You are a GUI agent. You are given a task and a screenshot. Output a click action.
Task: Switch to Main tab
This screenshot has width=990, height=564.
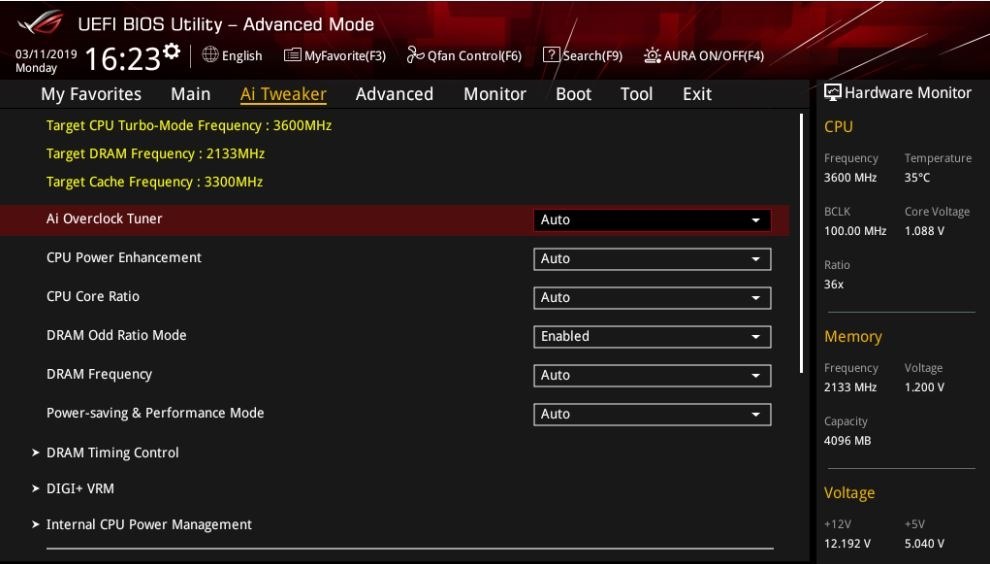190,94
